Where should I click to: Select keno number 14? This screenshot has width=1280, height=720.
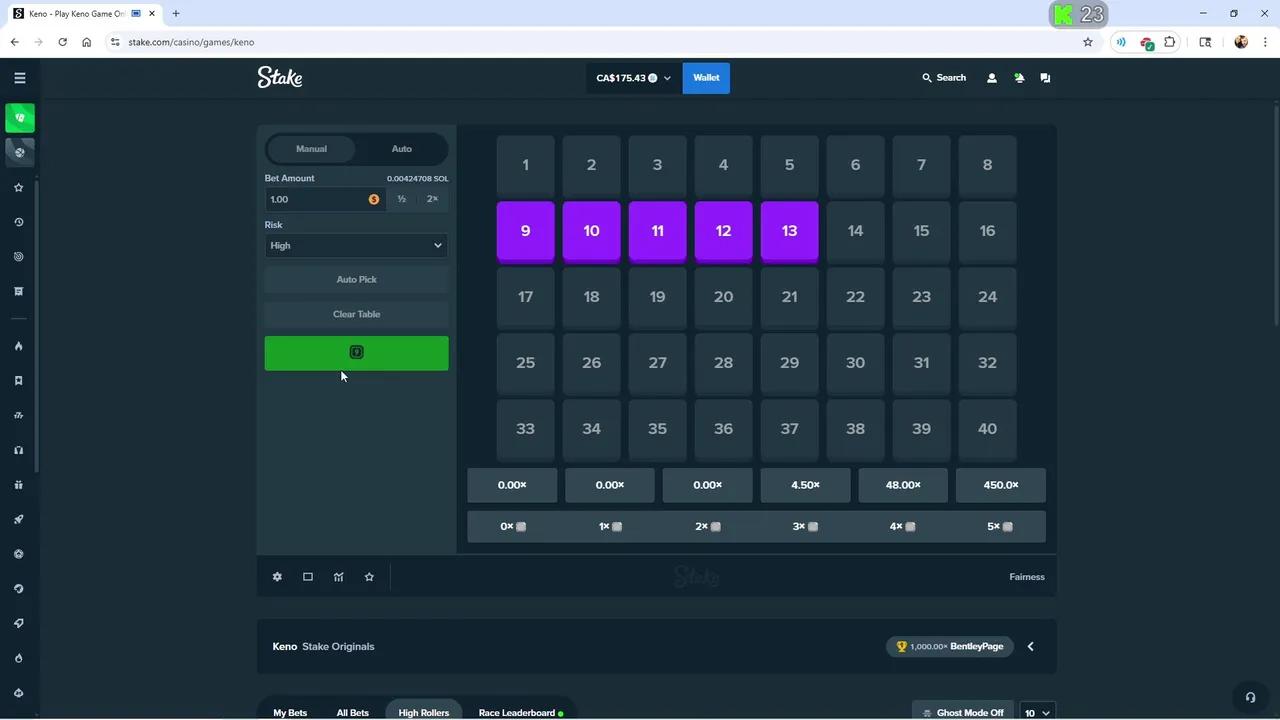(x=855, y=231)
